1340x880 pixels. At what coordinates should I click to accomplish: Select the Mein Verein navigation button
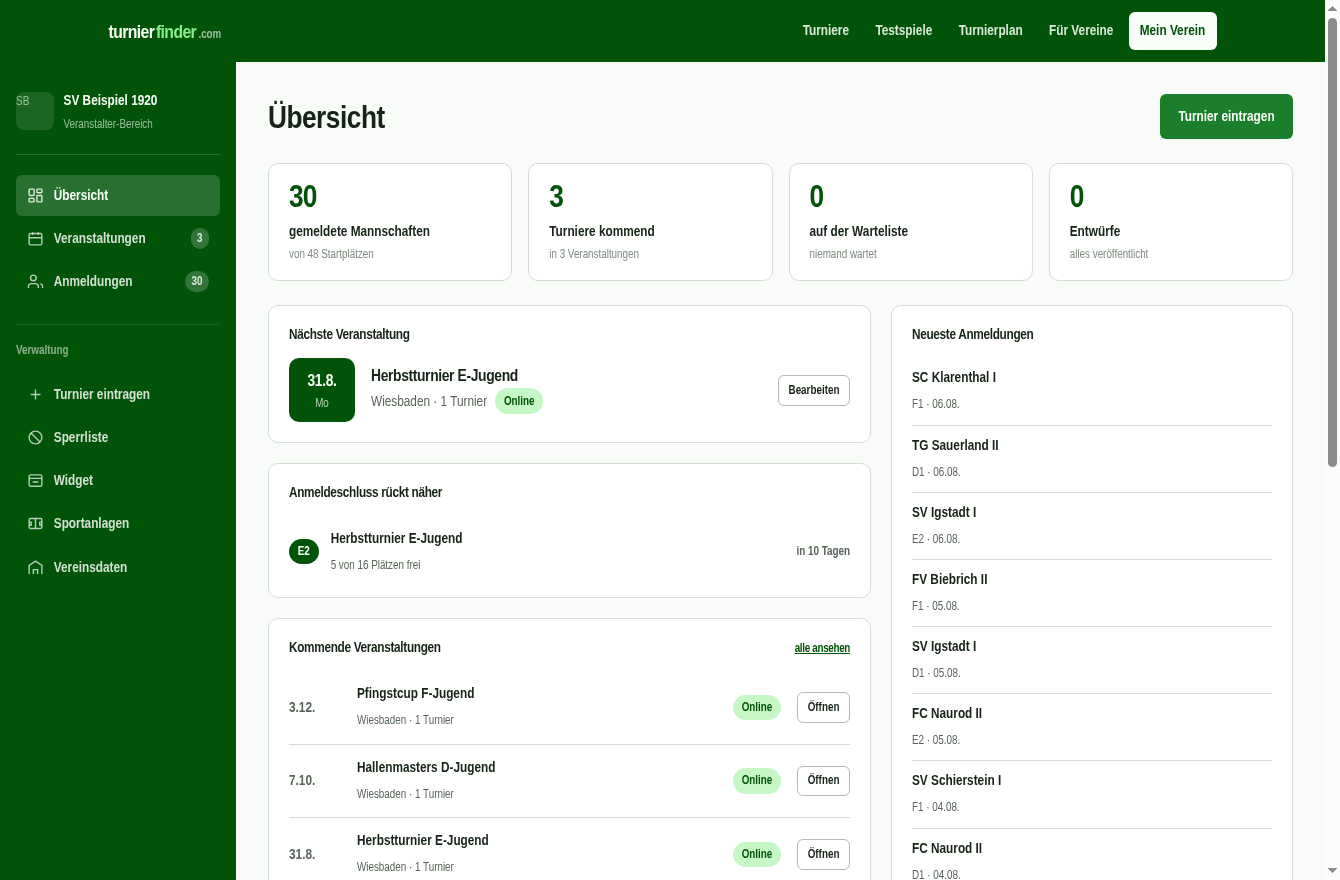coord(1172,31)
